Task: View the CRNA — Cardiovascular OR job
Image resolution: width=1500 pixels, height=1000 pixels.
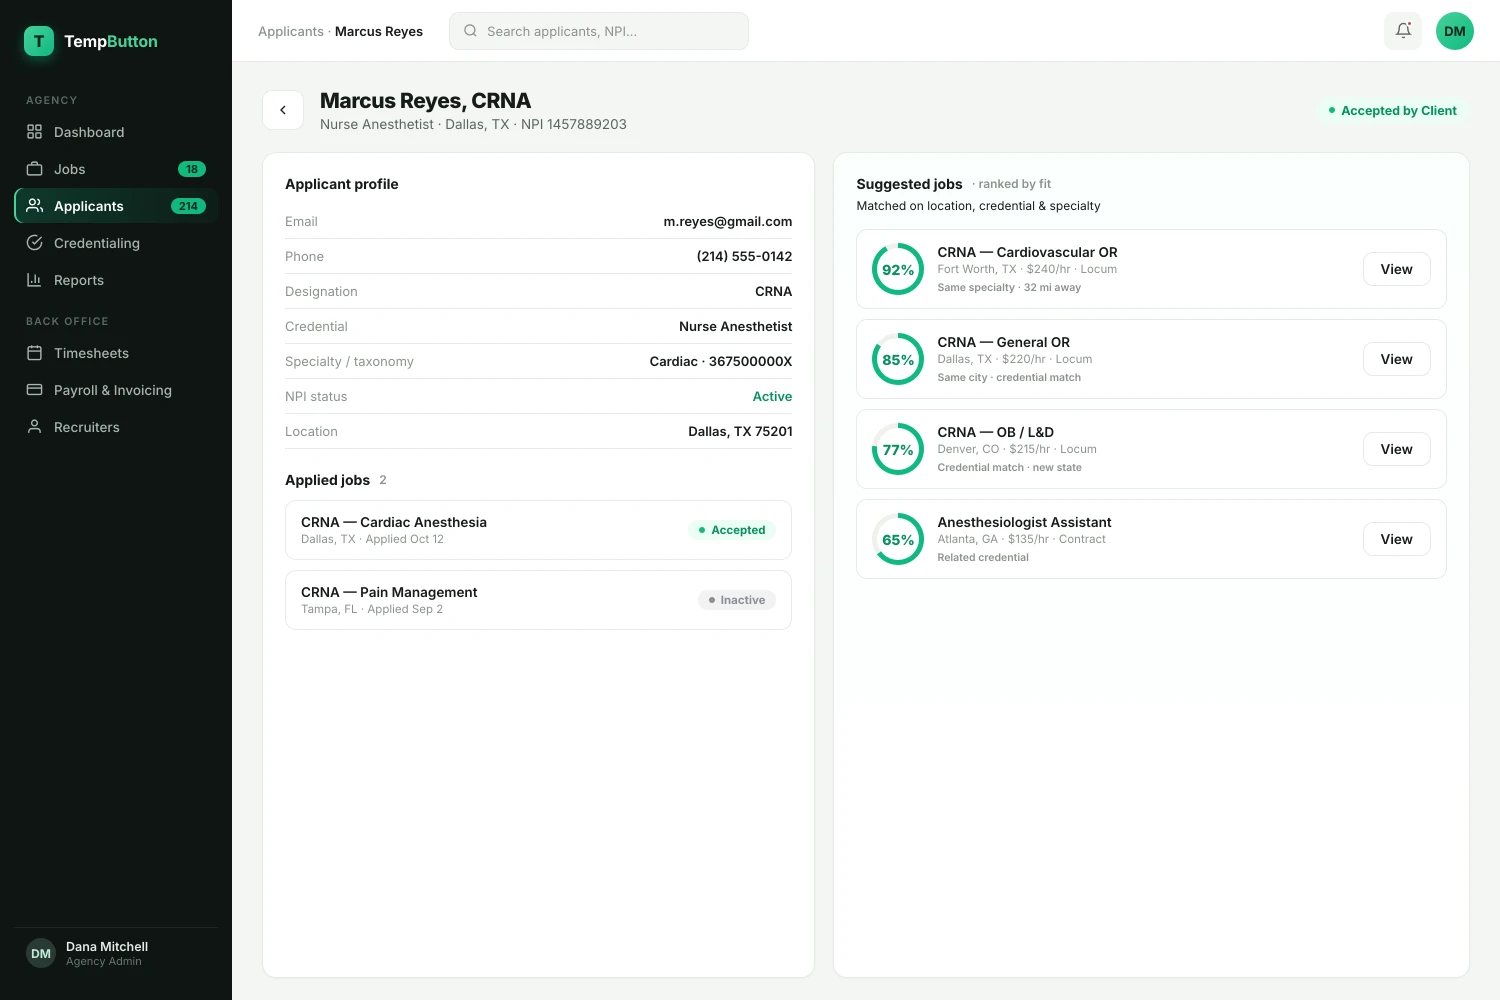Action: pos(1397,269)
